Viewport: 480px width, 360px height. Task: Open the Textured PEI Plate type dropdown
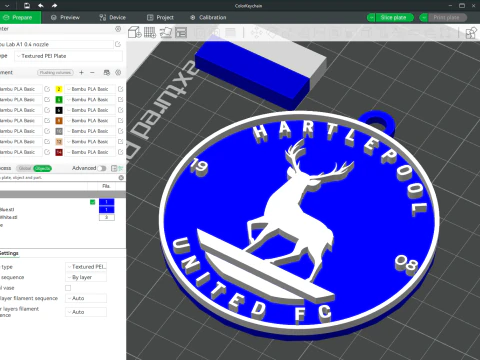point(69,56)
